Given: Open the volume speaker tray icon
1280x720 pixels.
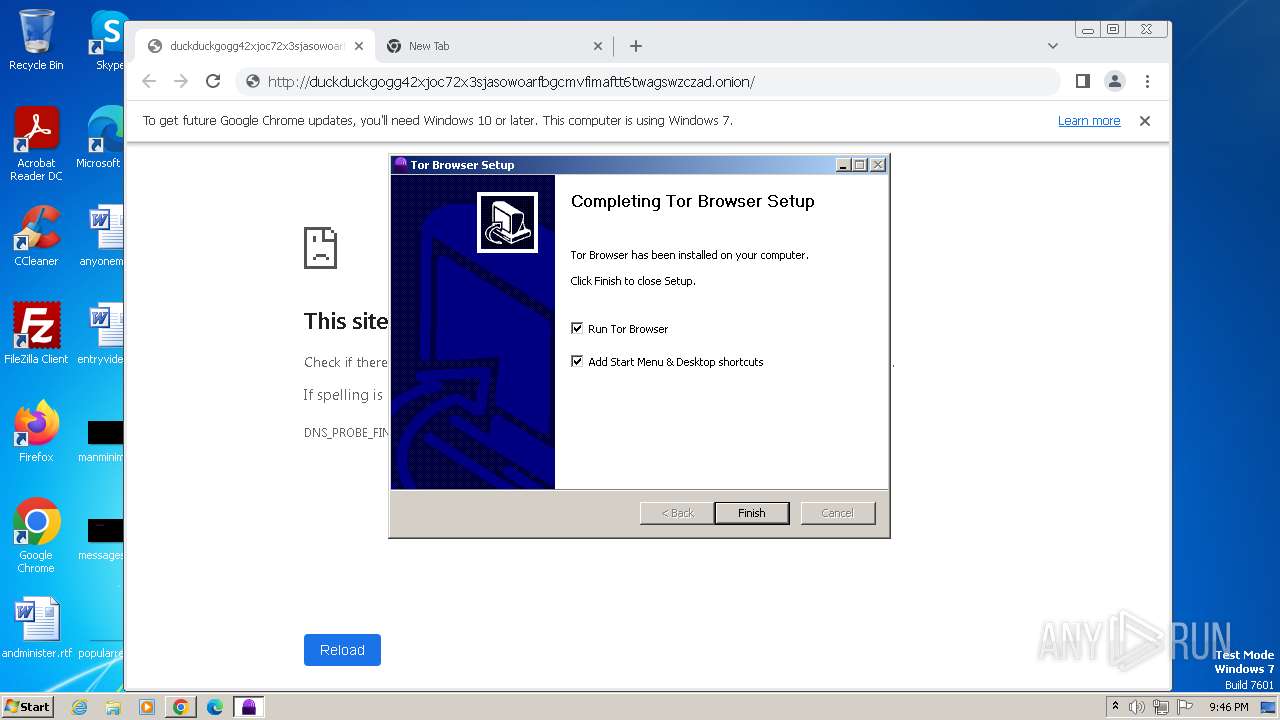Looking at the screenshot, I should coord(1137,707).
